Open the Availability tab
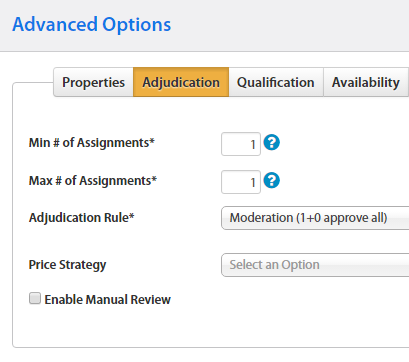 (366, 82)
